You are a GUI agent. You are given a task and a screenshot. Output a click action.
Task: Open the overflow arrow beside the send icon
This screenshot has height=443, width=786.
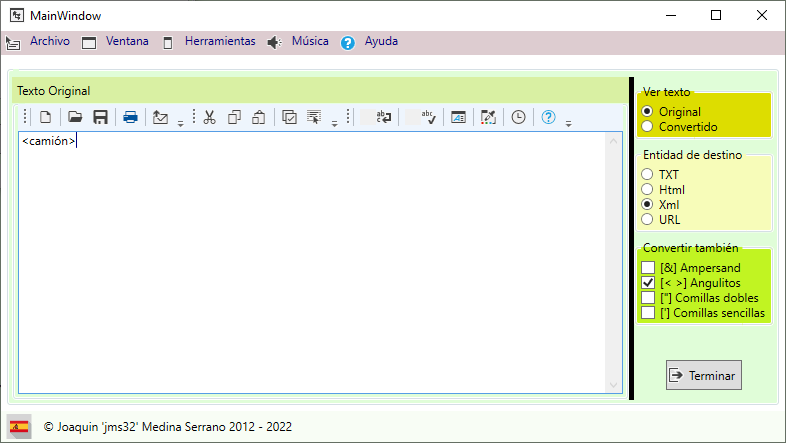[x=180, y=124]
